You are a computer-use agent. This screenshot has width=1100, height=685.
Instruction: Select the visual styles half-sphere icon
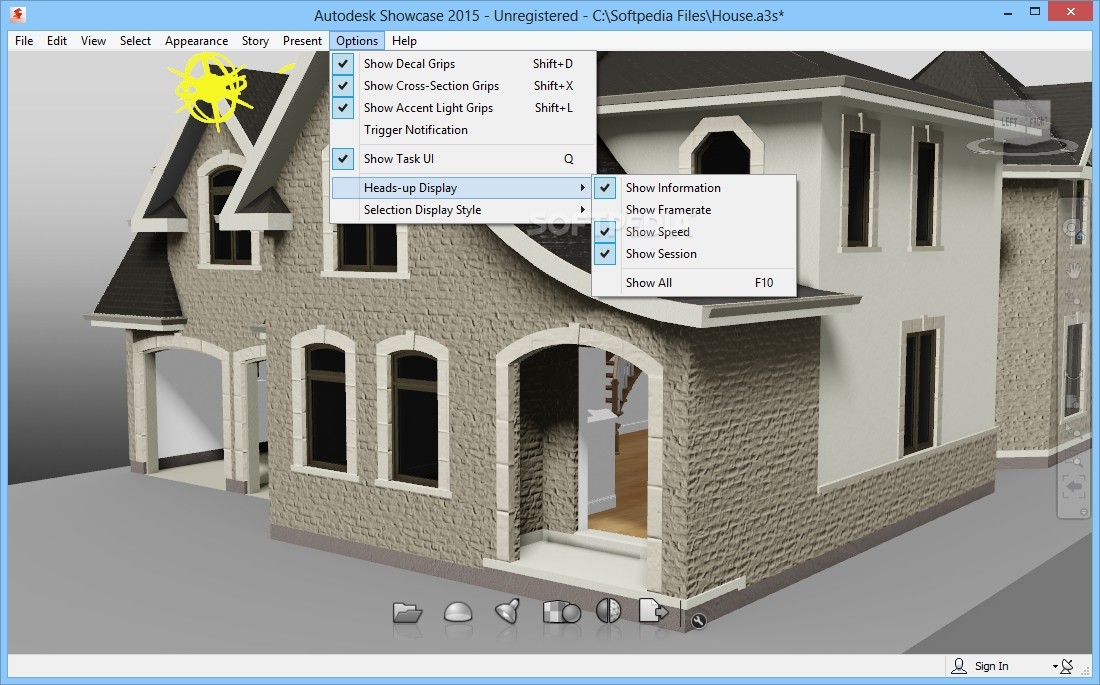tap(608, 611)
